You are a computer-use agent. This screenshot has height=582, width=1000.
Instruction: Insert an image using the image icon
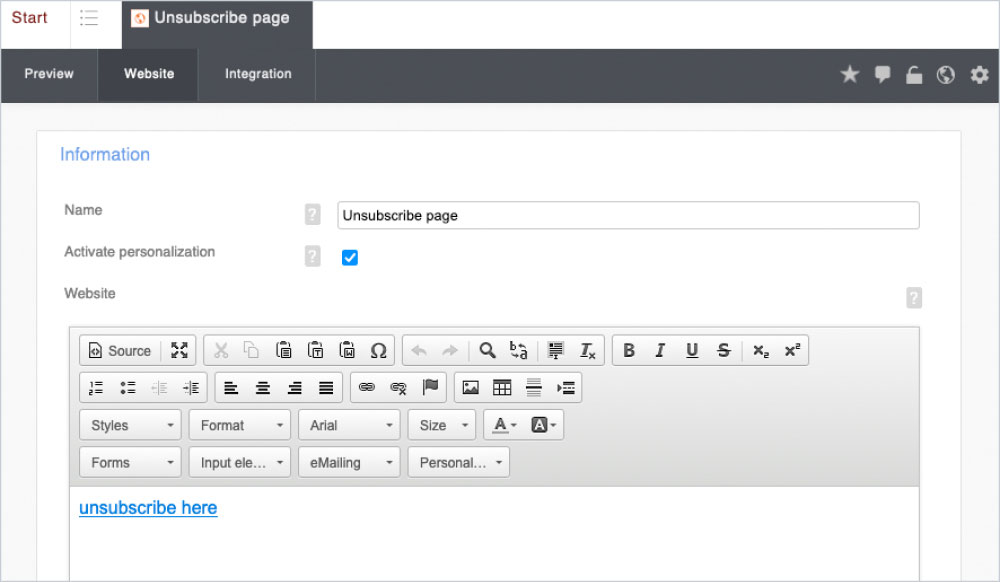(x=470, y=388)
